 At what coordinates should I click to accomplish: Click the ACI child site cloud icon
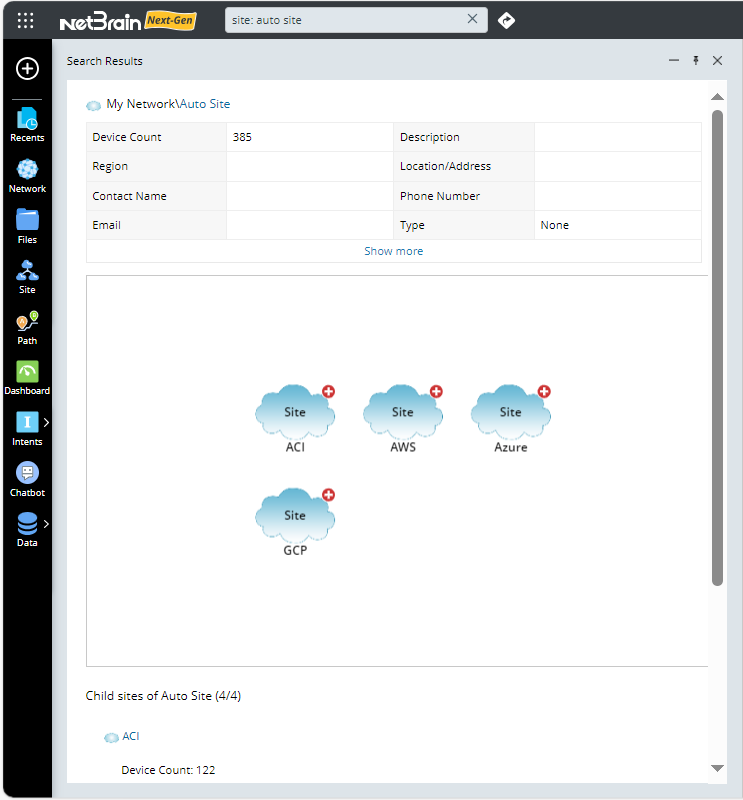[111, 738]
